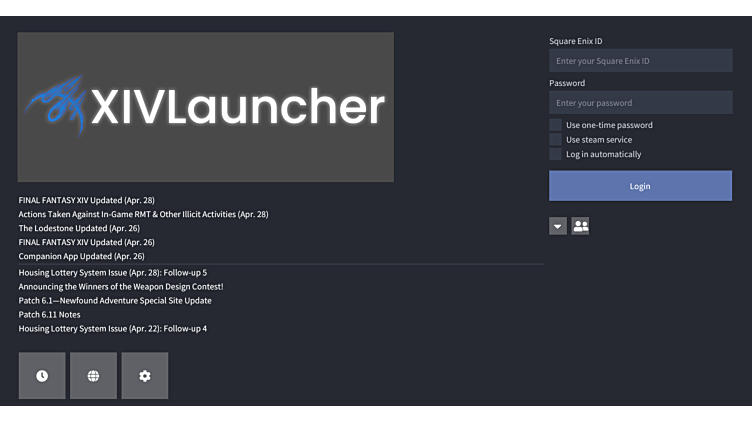Check Log in automatically option
752x423 pixels.
pos(555,154)
